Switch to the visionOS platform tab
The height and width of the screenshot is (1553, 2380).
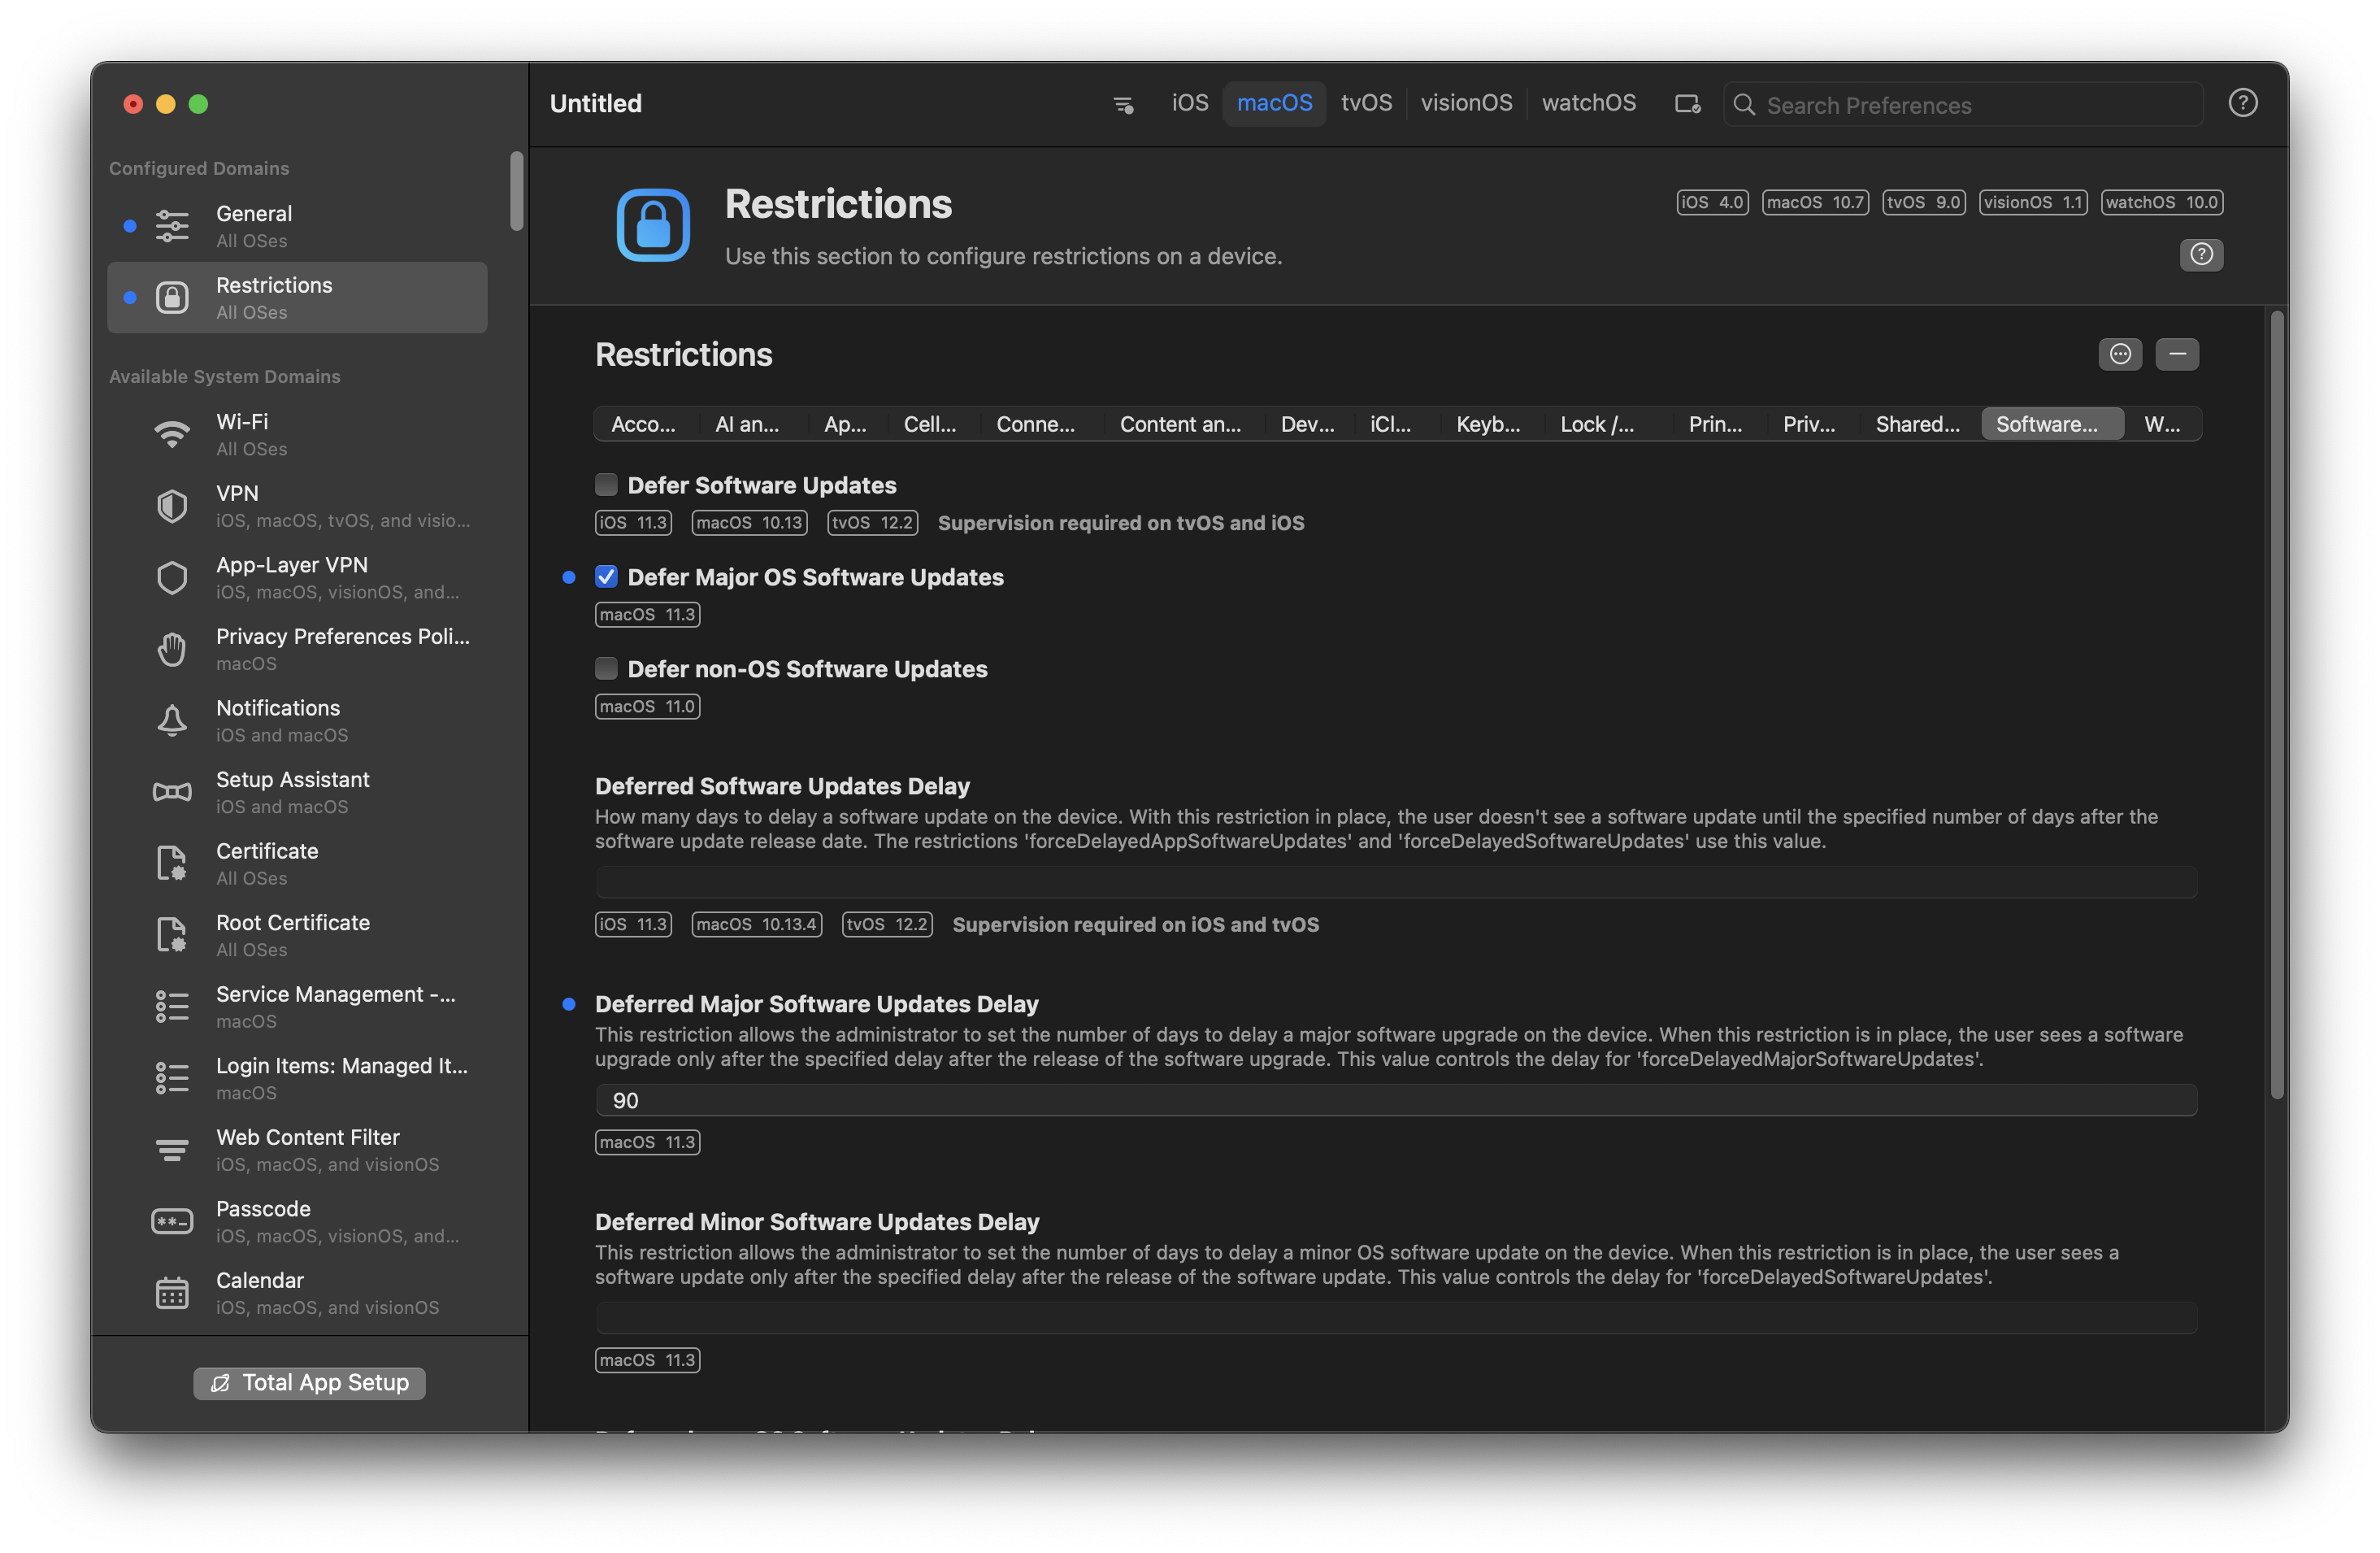[1465, 104]
